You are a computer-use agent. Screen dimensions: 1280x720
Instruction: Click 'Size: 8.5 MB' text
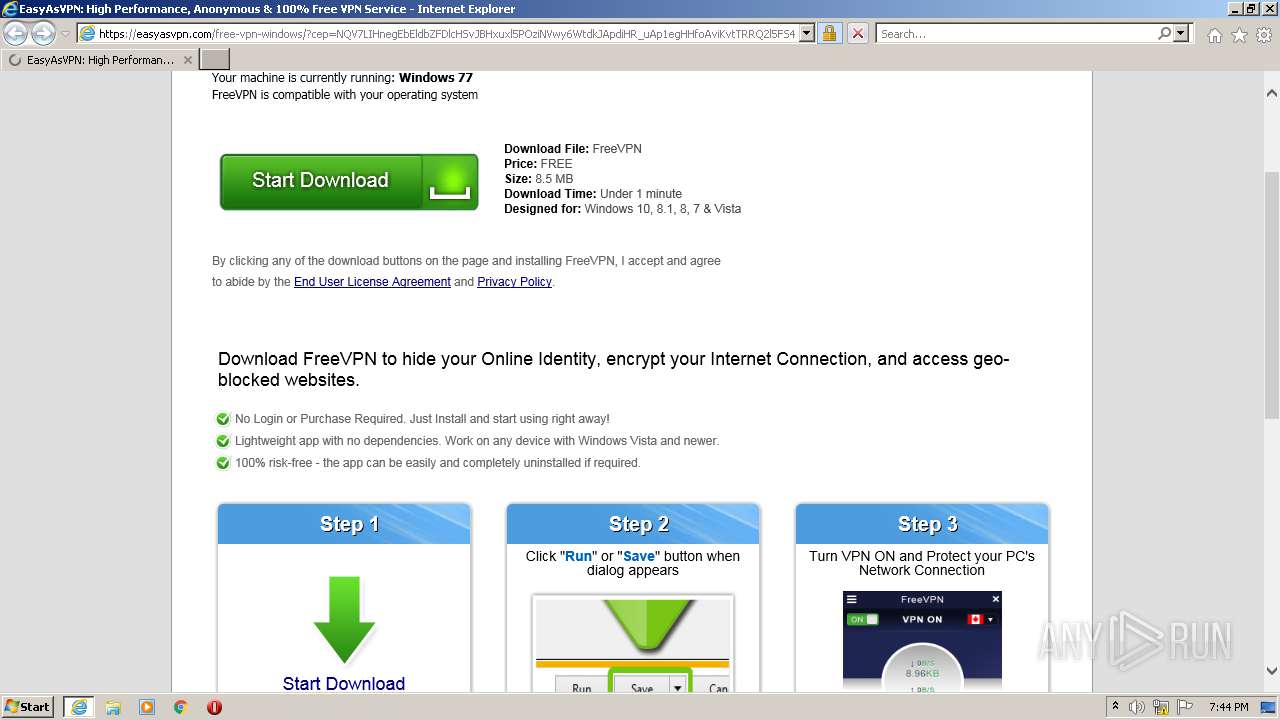(539, 179)
